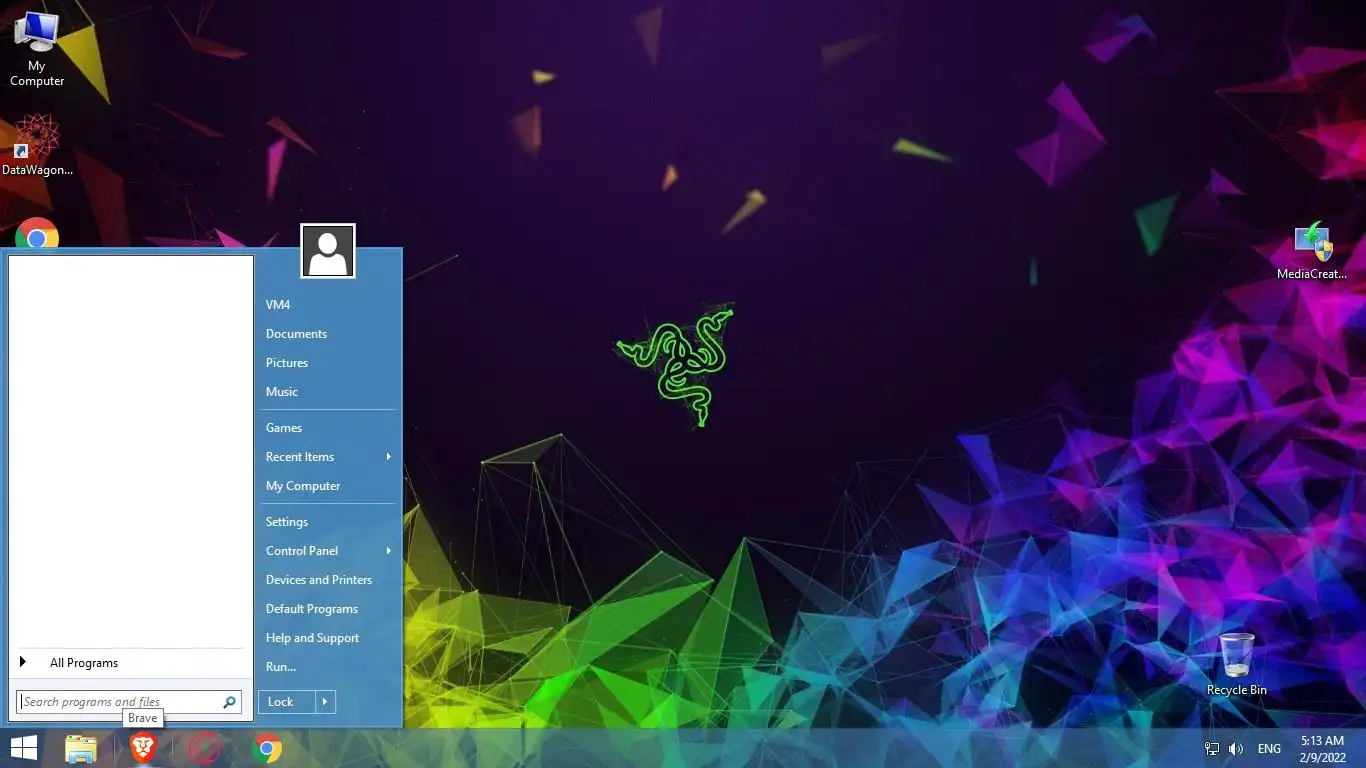
Task: Switch the ENG input language indicator
Action: [x=1269, y=749]
